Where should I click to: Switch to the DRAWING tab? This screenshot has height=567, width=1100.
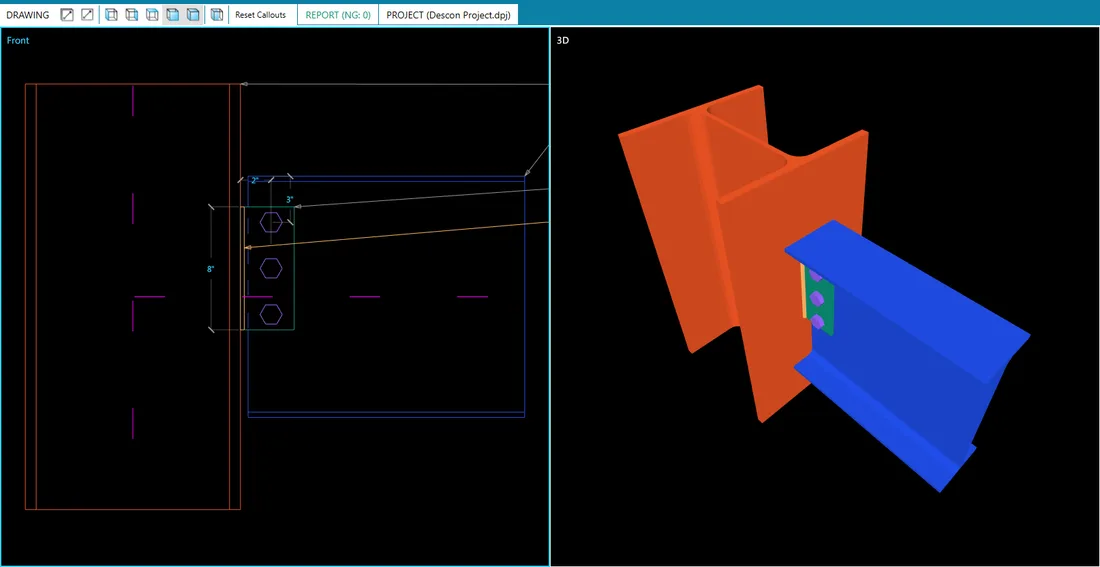(28, 15)
